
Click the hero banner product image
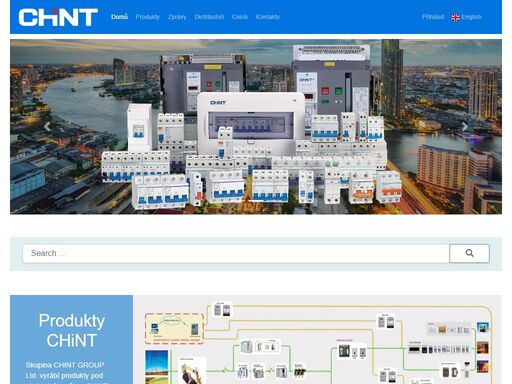click(x=256, y=127)
